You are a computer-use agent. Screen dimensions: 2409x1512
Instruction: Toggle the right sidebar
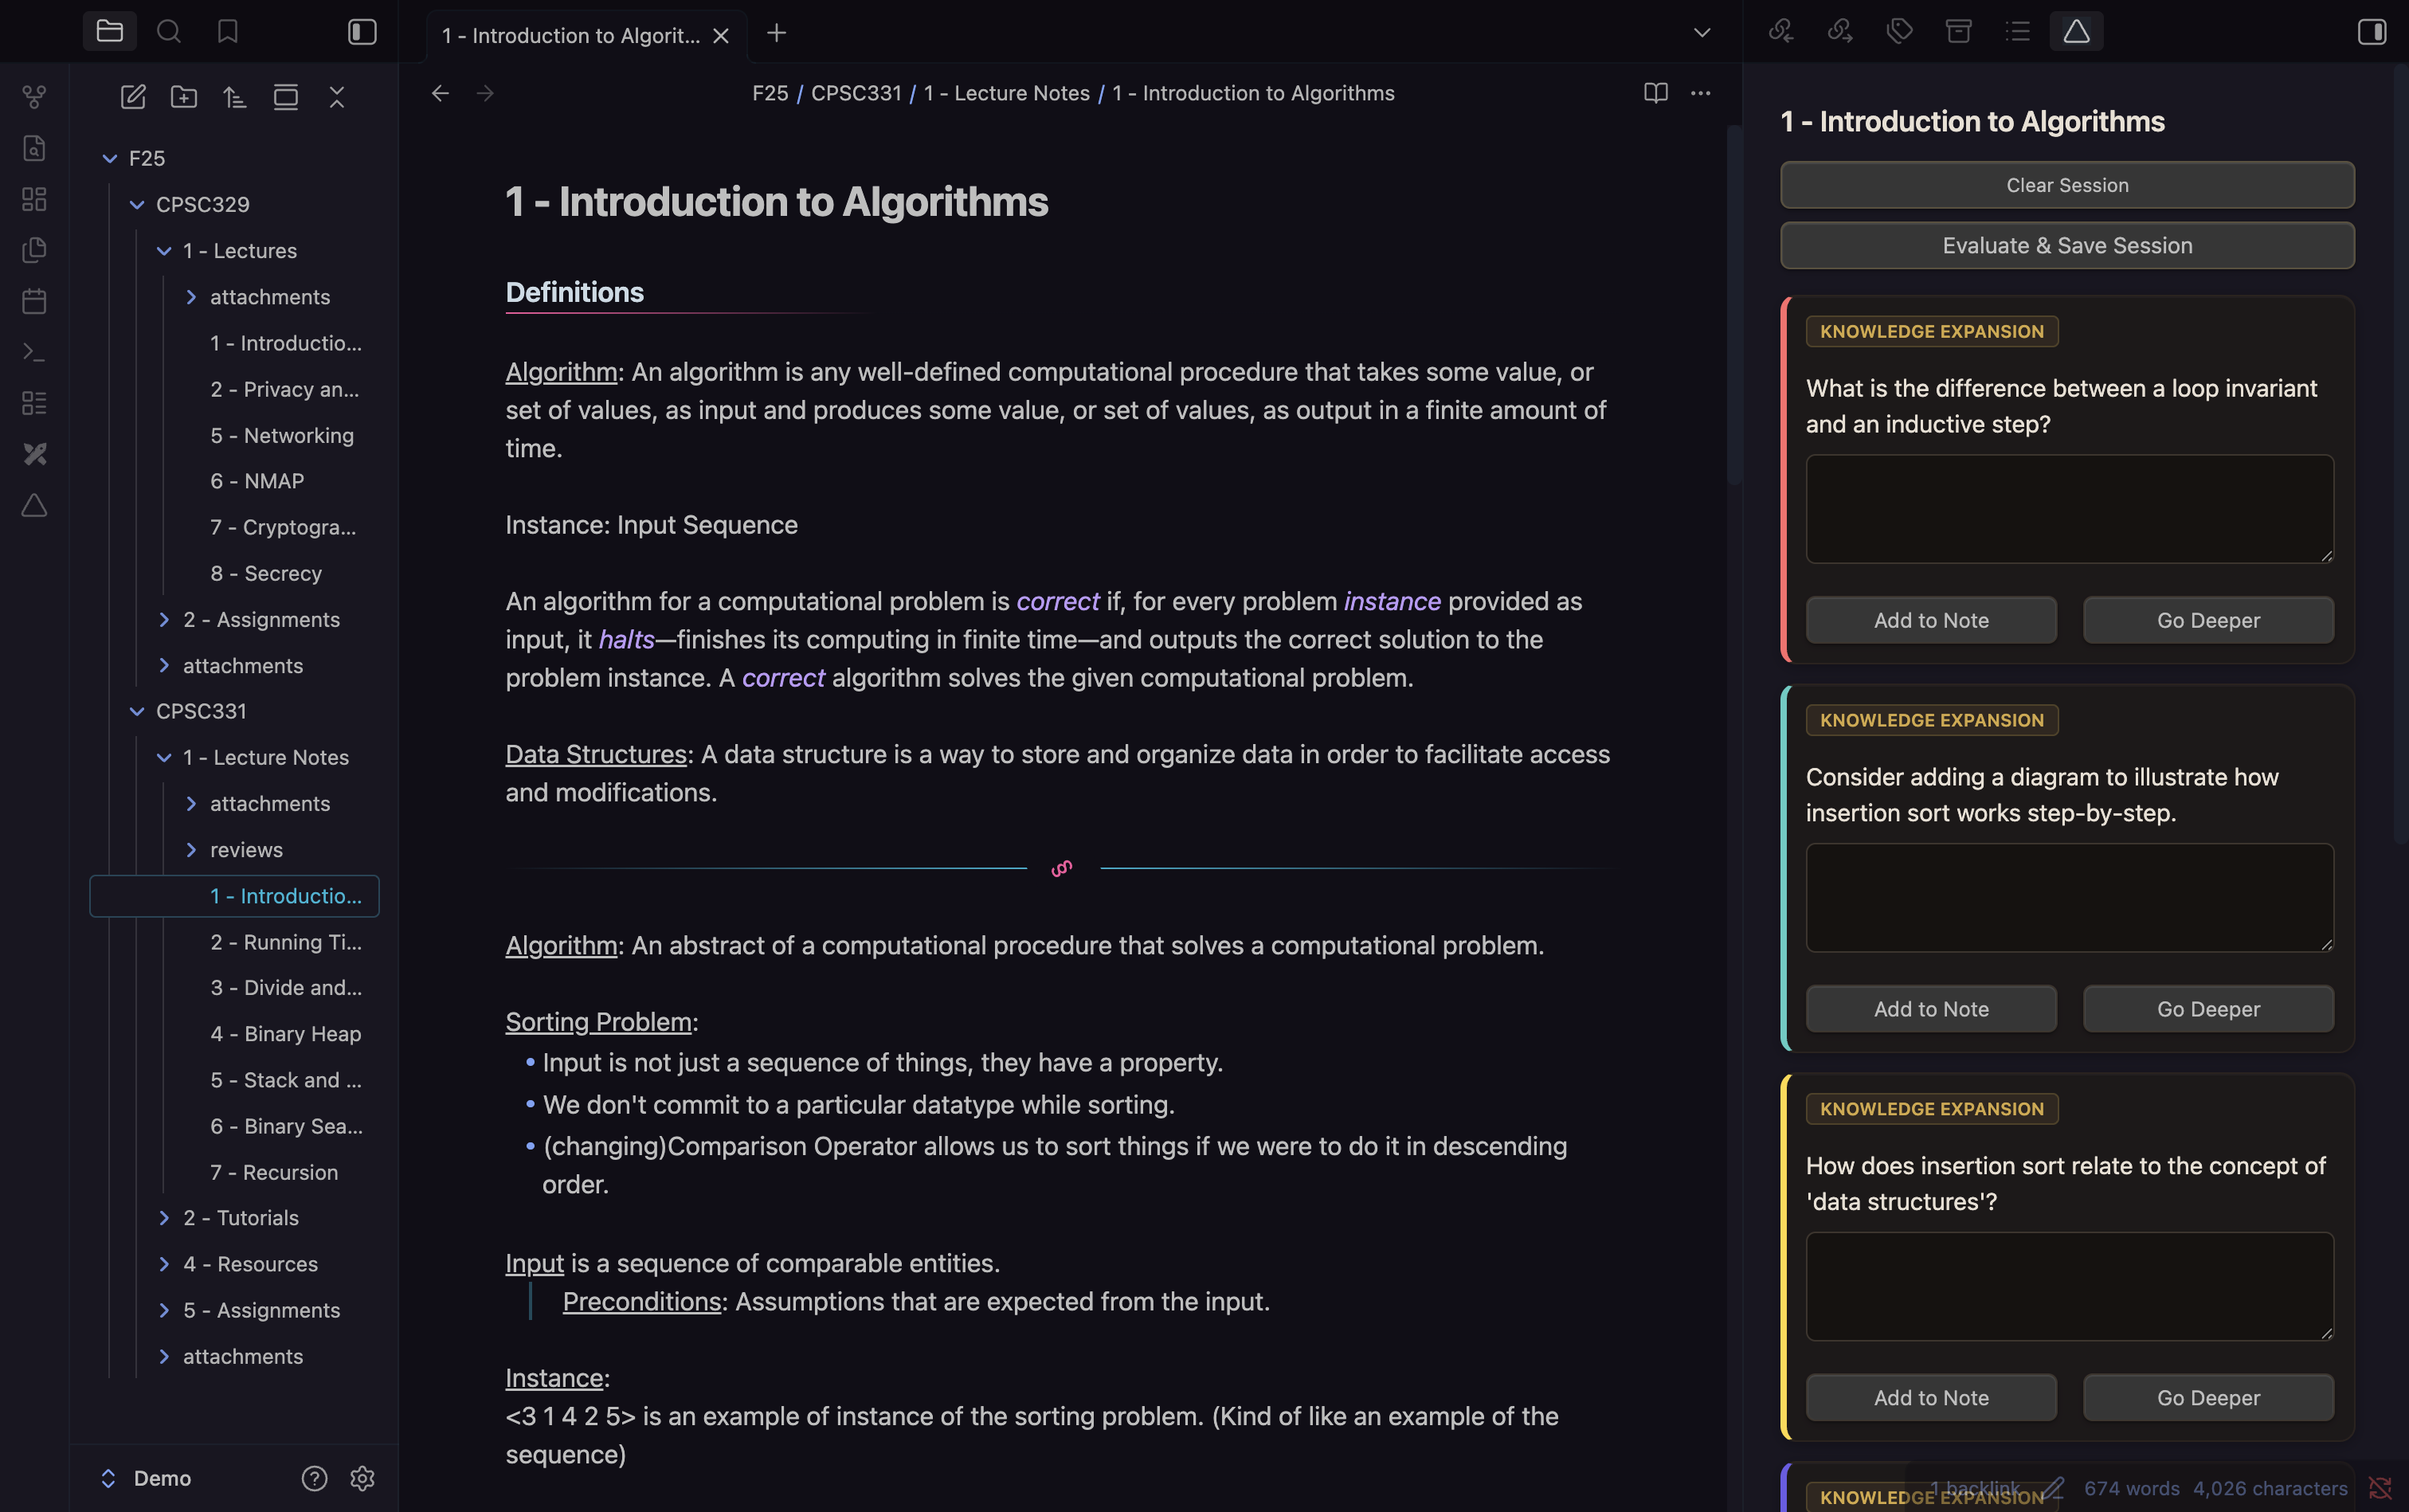coord(2371,32)
